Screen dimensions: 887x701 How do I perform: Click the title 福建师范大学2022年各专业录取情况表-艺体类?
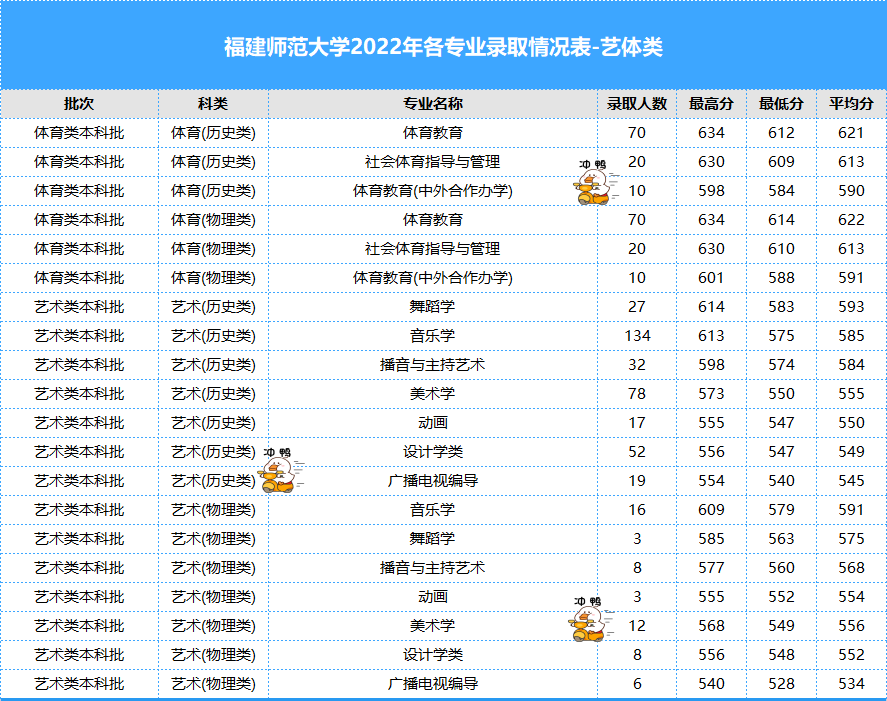point(443,47)
